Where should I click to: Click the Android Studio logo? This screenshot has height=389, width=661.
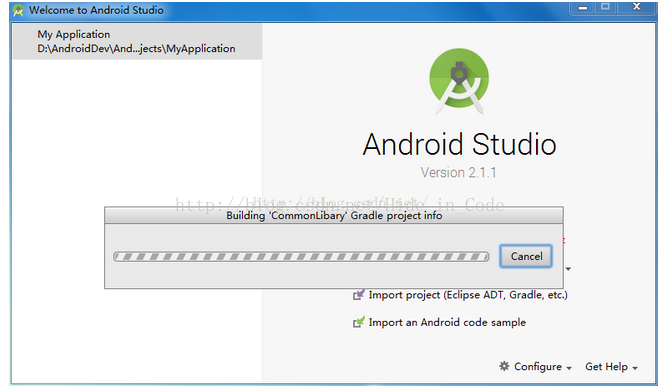[459, 81]
